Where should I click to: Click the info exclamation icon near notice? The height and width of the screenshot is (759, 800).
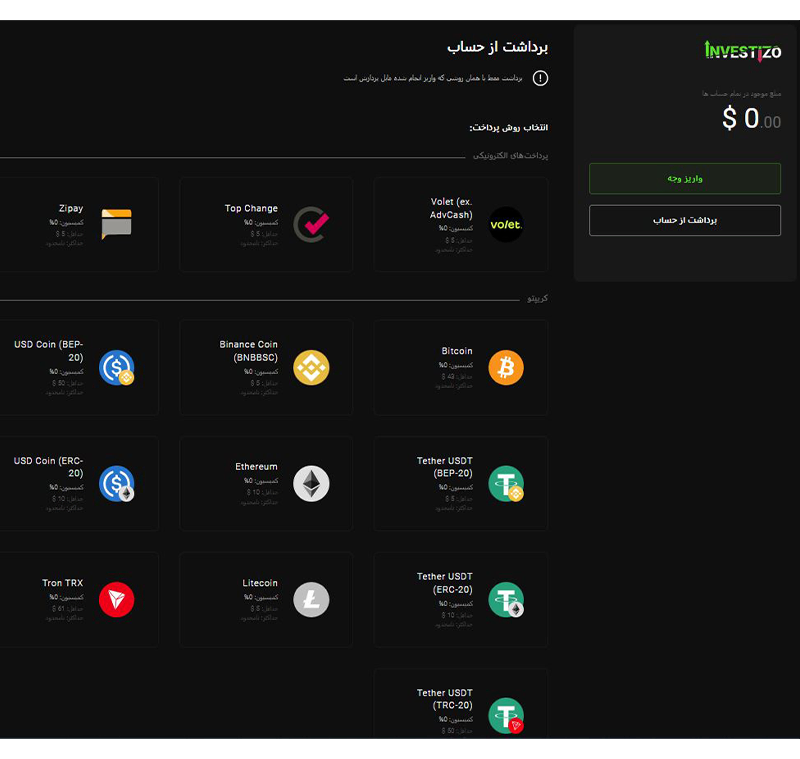click(x=540, y=78)
